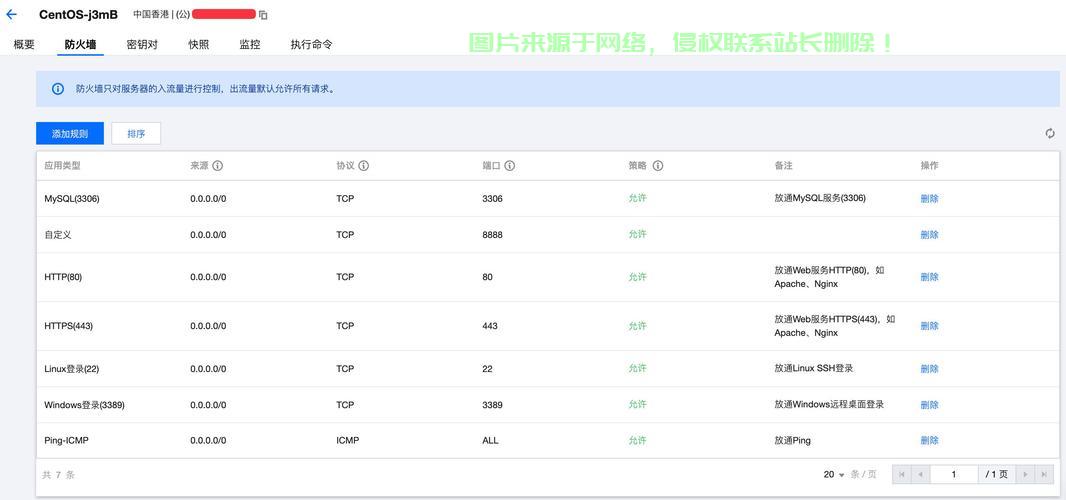
Task: Copy the public IP address icon
Action: coord(263,14)
